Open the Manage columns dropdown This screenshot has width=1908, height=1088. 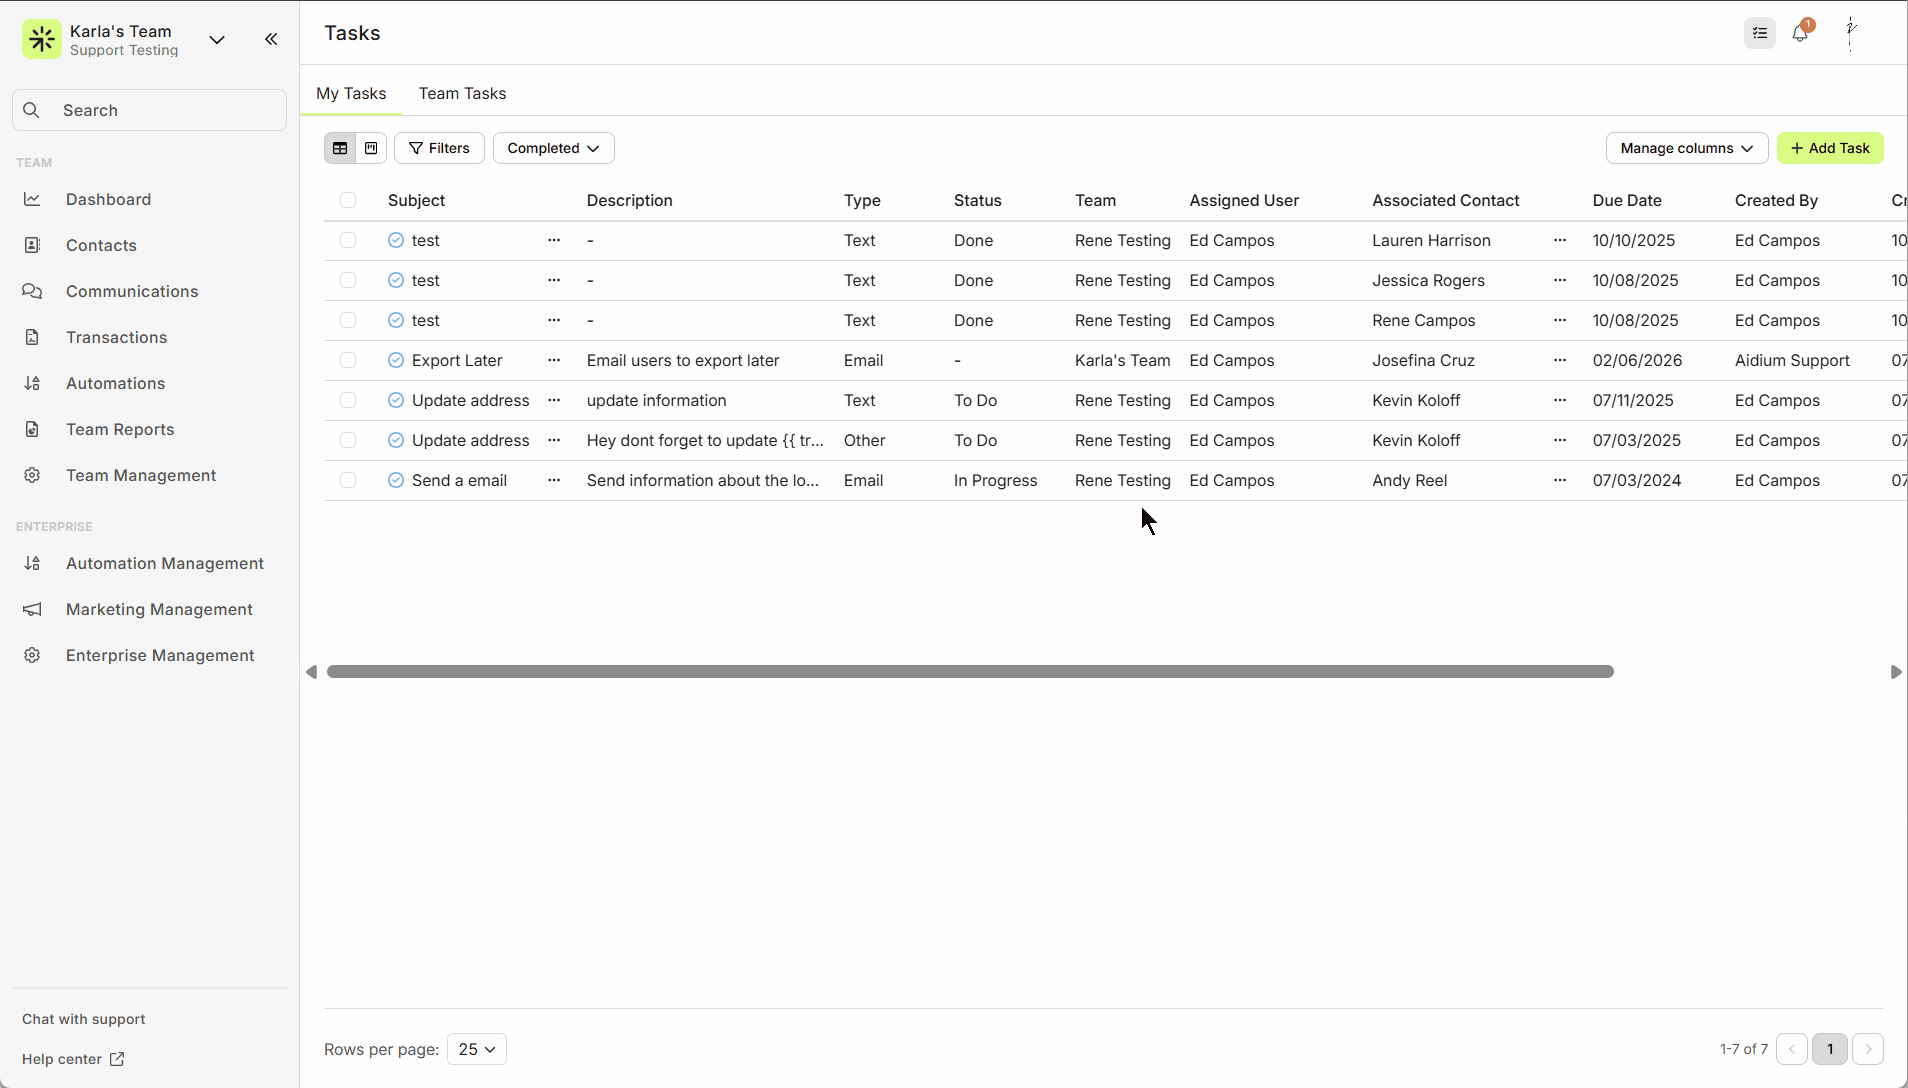[x=1686, y=148]
